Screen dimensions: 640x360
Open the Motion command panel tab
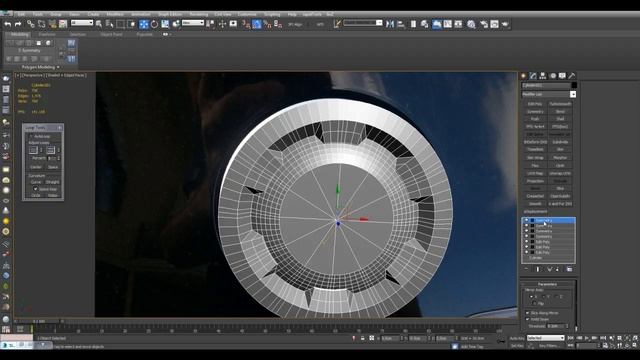[x=553, y=76]
